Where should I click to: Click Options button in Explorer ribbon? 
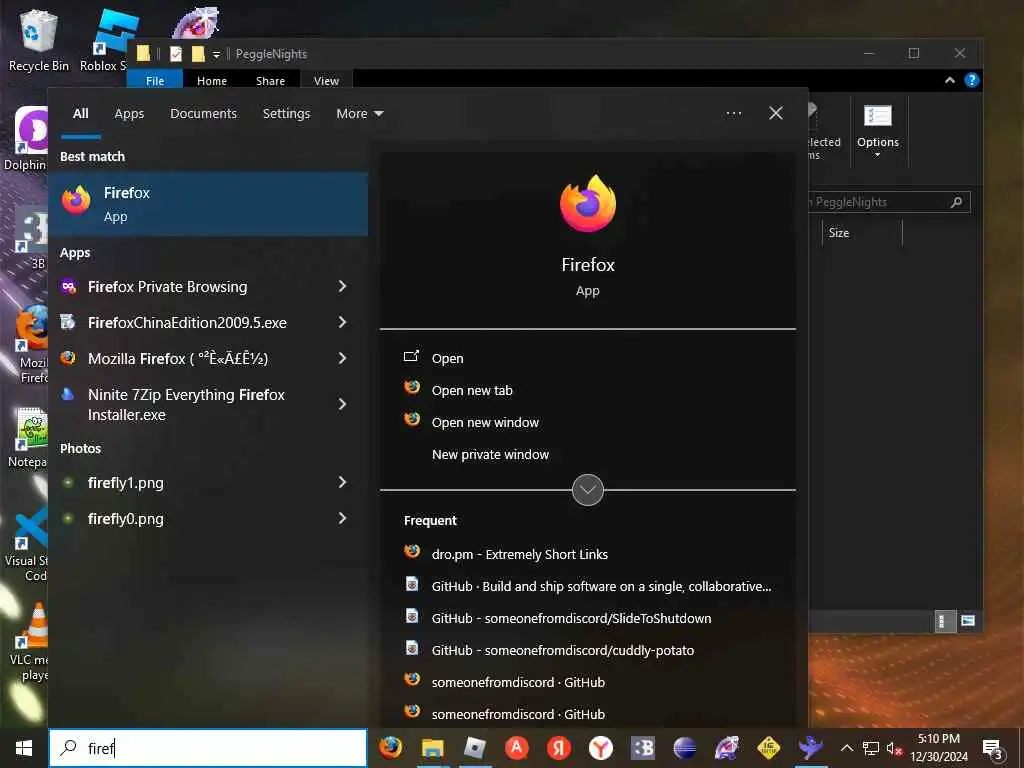[878, 131]
